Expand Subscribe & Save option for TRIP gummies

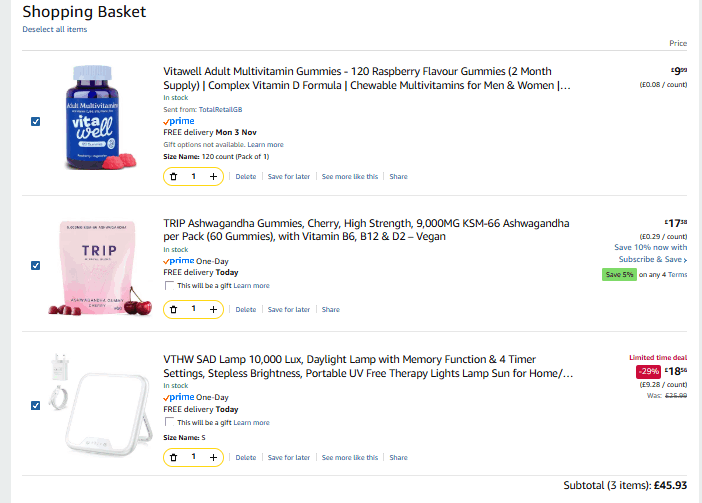[652, 259]
